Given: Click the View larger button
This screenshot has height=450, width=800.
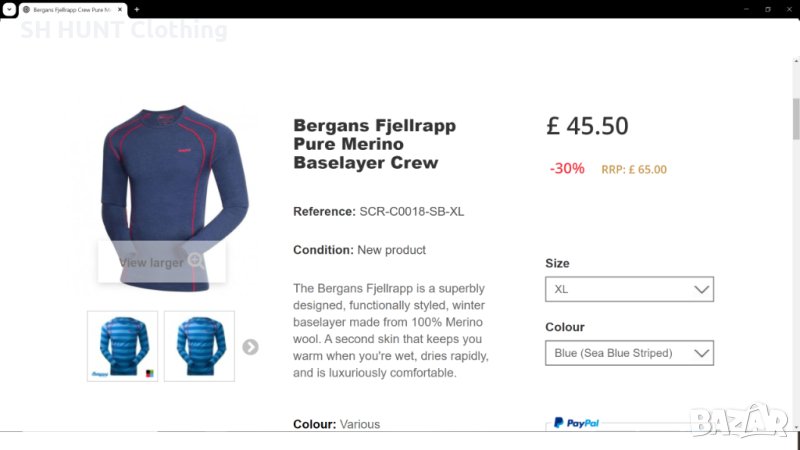Looking at the screenshot, I should click(160, 262).
